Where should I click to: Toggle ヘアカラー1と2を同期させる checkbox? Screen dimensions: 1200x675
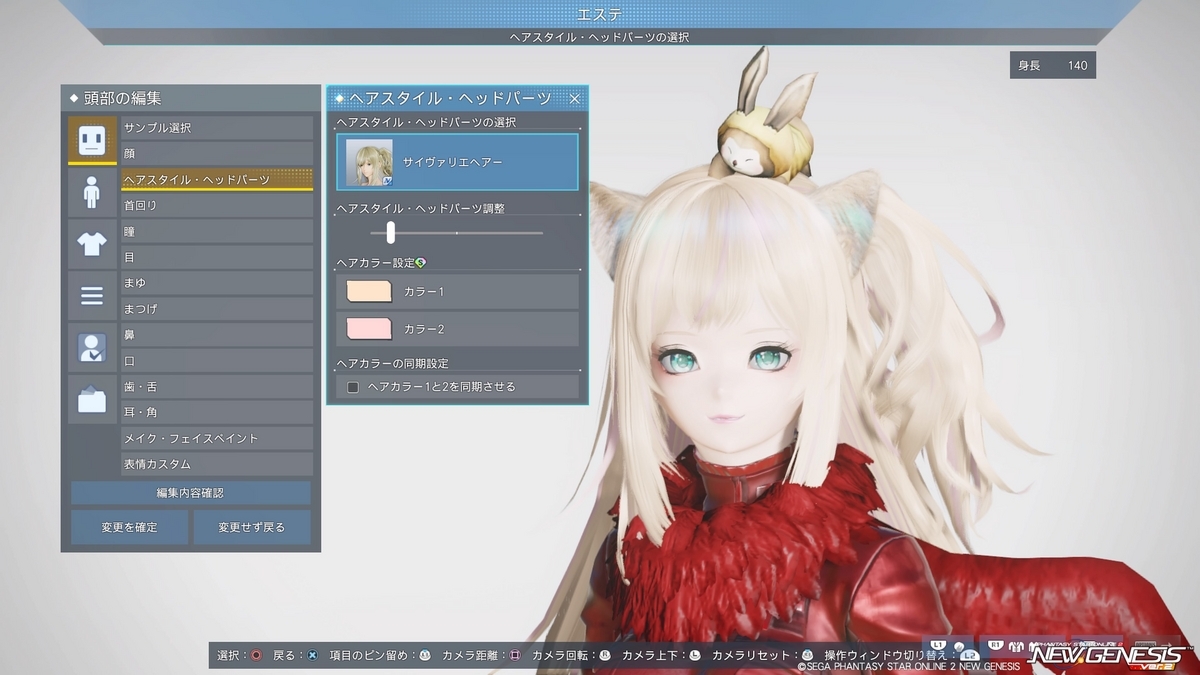coord(353,387)
